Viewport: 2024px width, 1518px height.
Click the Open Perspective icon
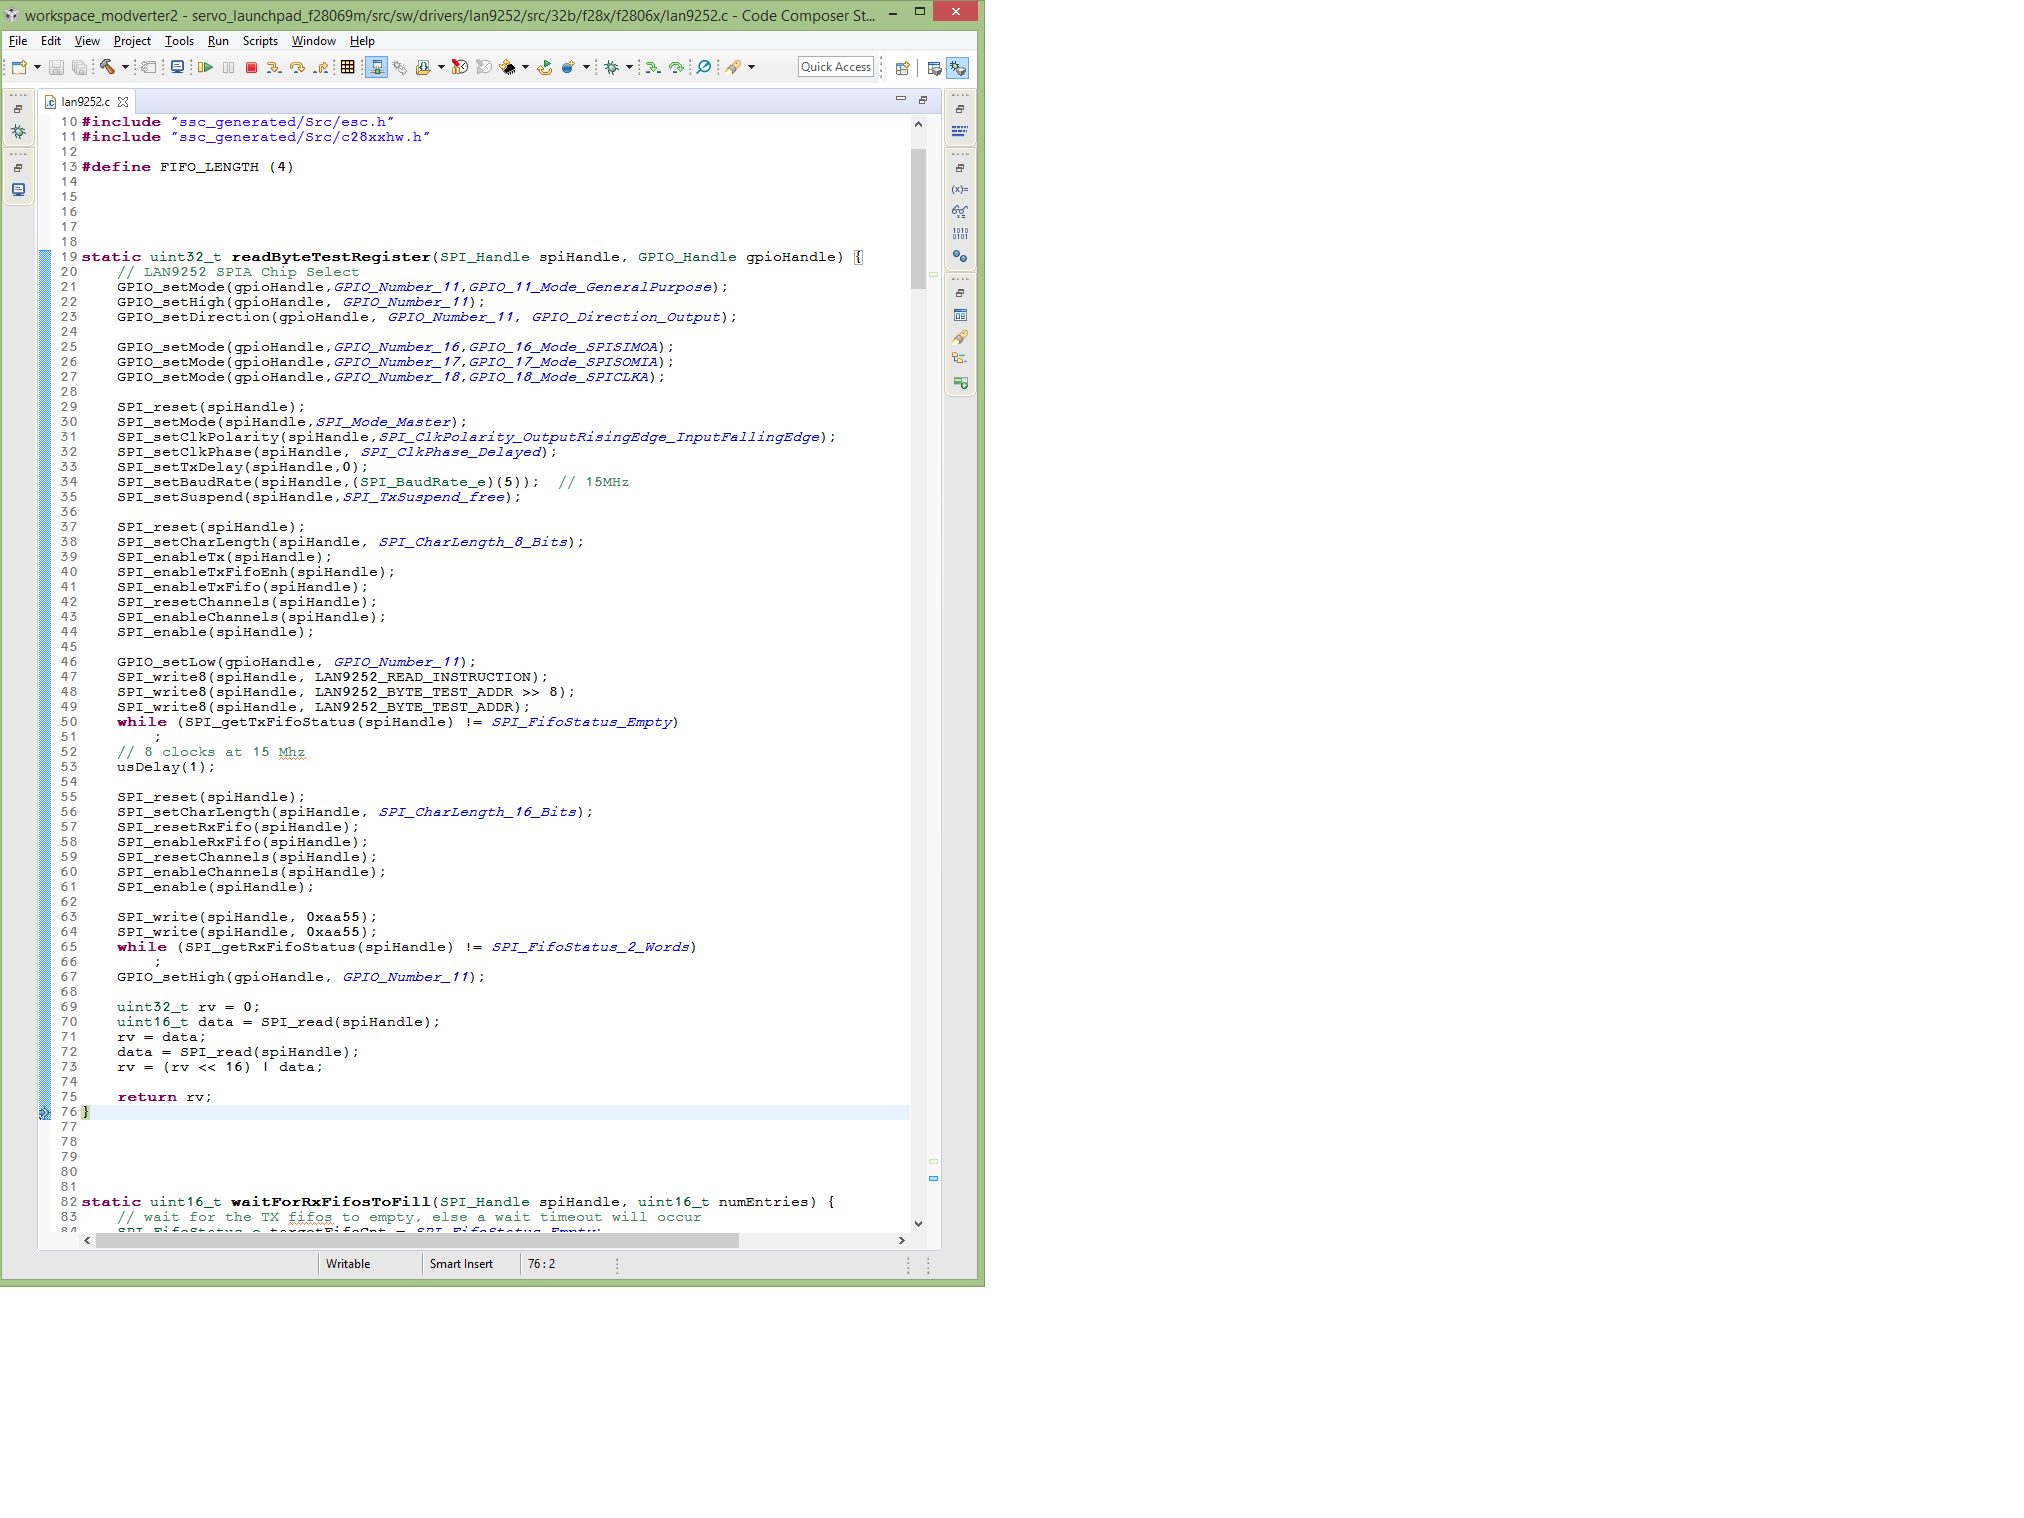(902, 68)
